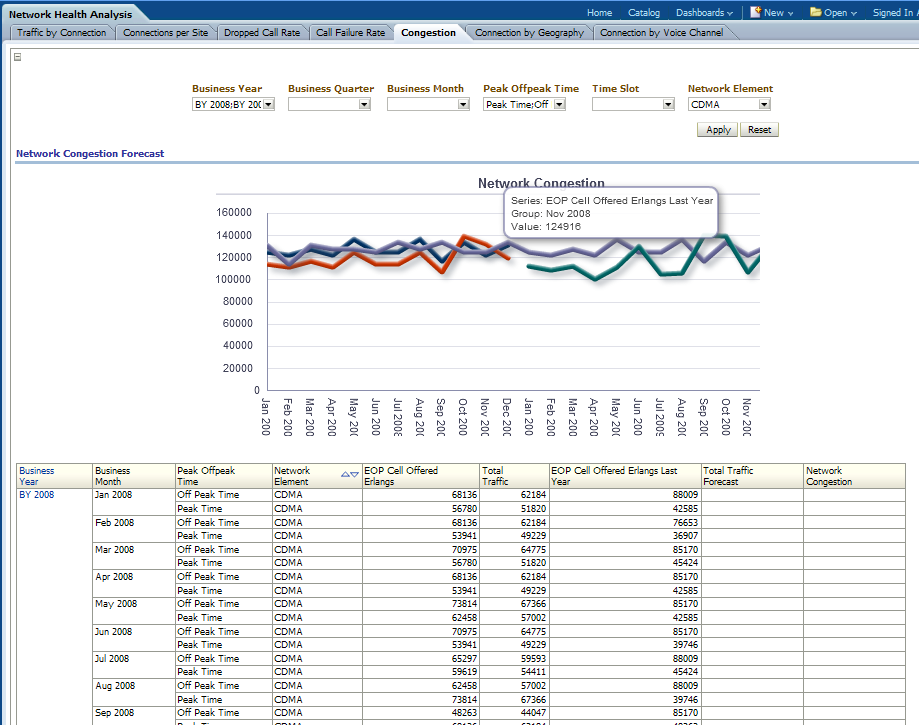Open the Network Element dropdown

point(764,104)
